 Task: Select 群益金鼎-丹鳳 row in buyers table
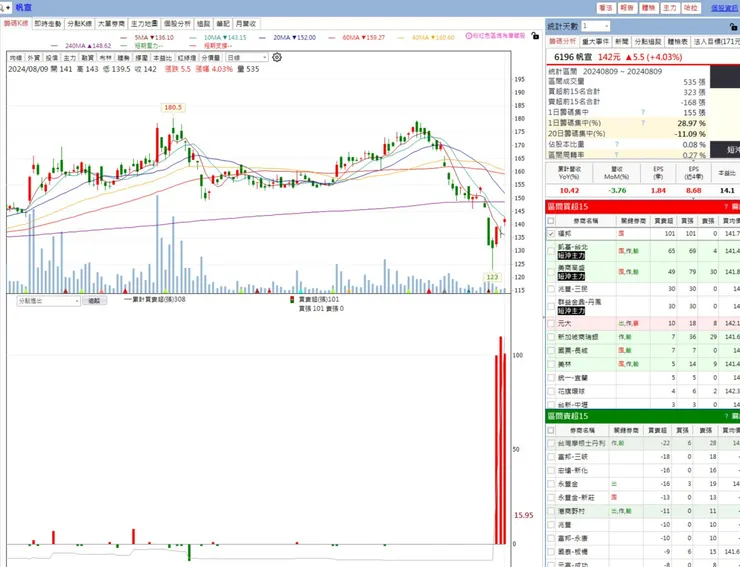(x=642, y=306)
